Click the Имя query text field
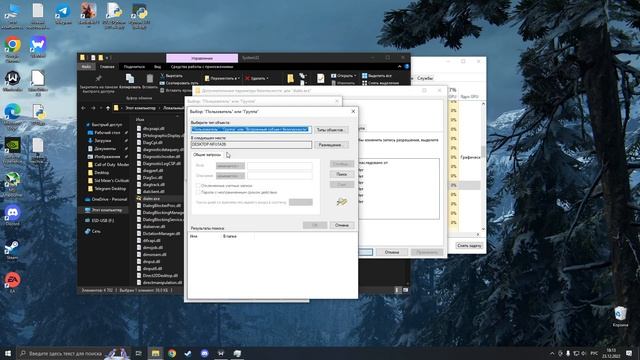Image resolution: width=640 pixels, height=360 pixels. point(280,166)
